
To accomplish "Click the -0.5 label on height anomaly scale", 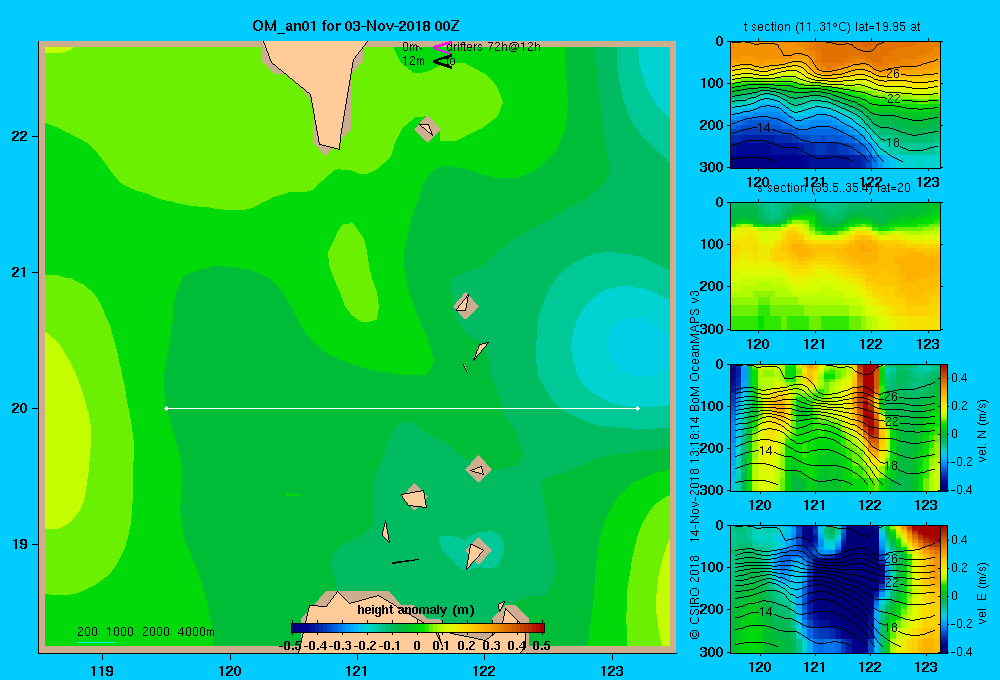I will pyautogui.click(x=291, y=646).
